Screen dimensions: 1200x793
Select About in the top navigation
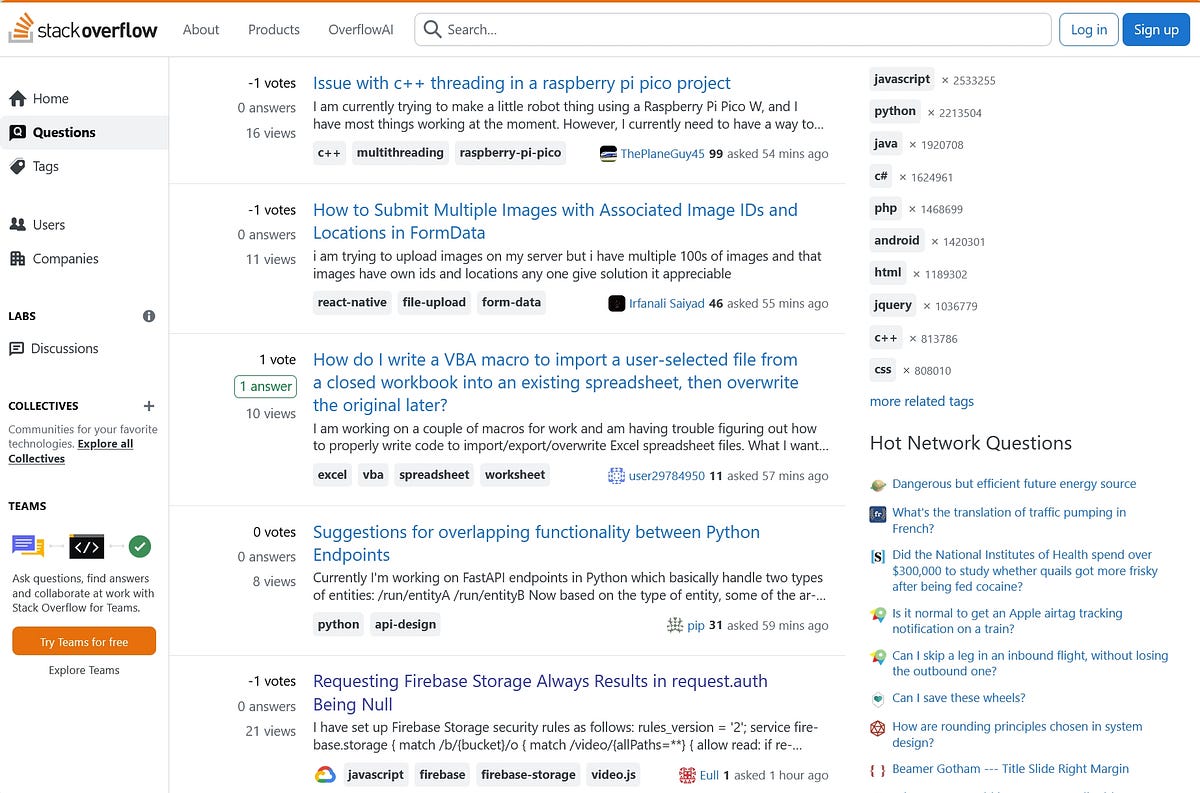[x=200, y=29]
